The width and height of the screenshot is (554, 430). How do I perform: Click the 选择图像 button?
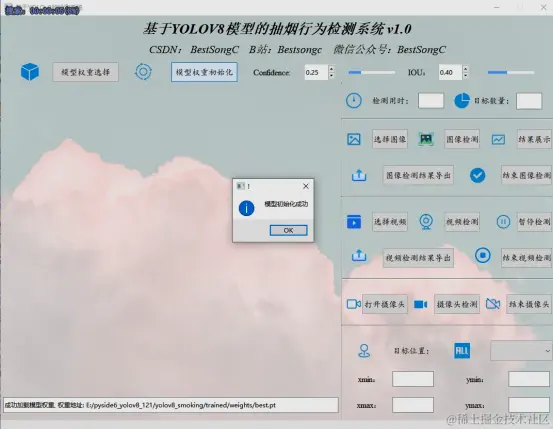click(390, 139)
